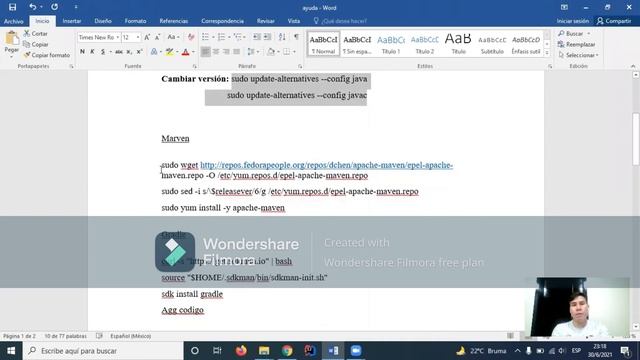Select the Normal style thumbnail
This screenshot has width=640, height=360.
click(x=323, y=44)
